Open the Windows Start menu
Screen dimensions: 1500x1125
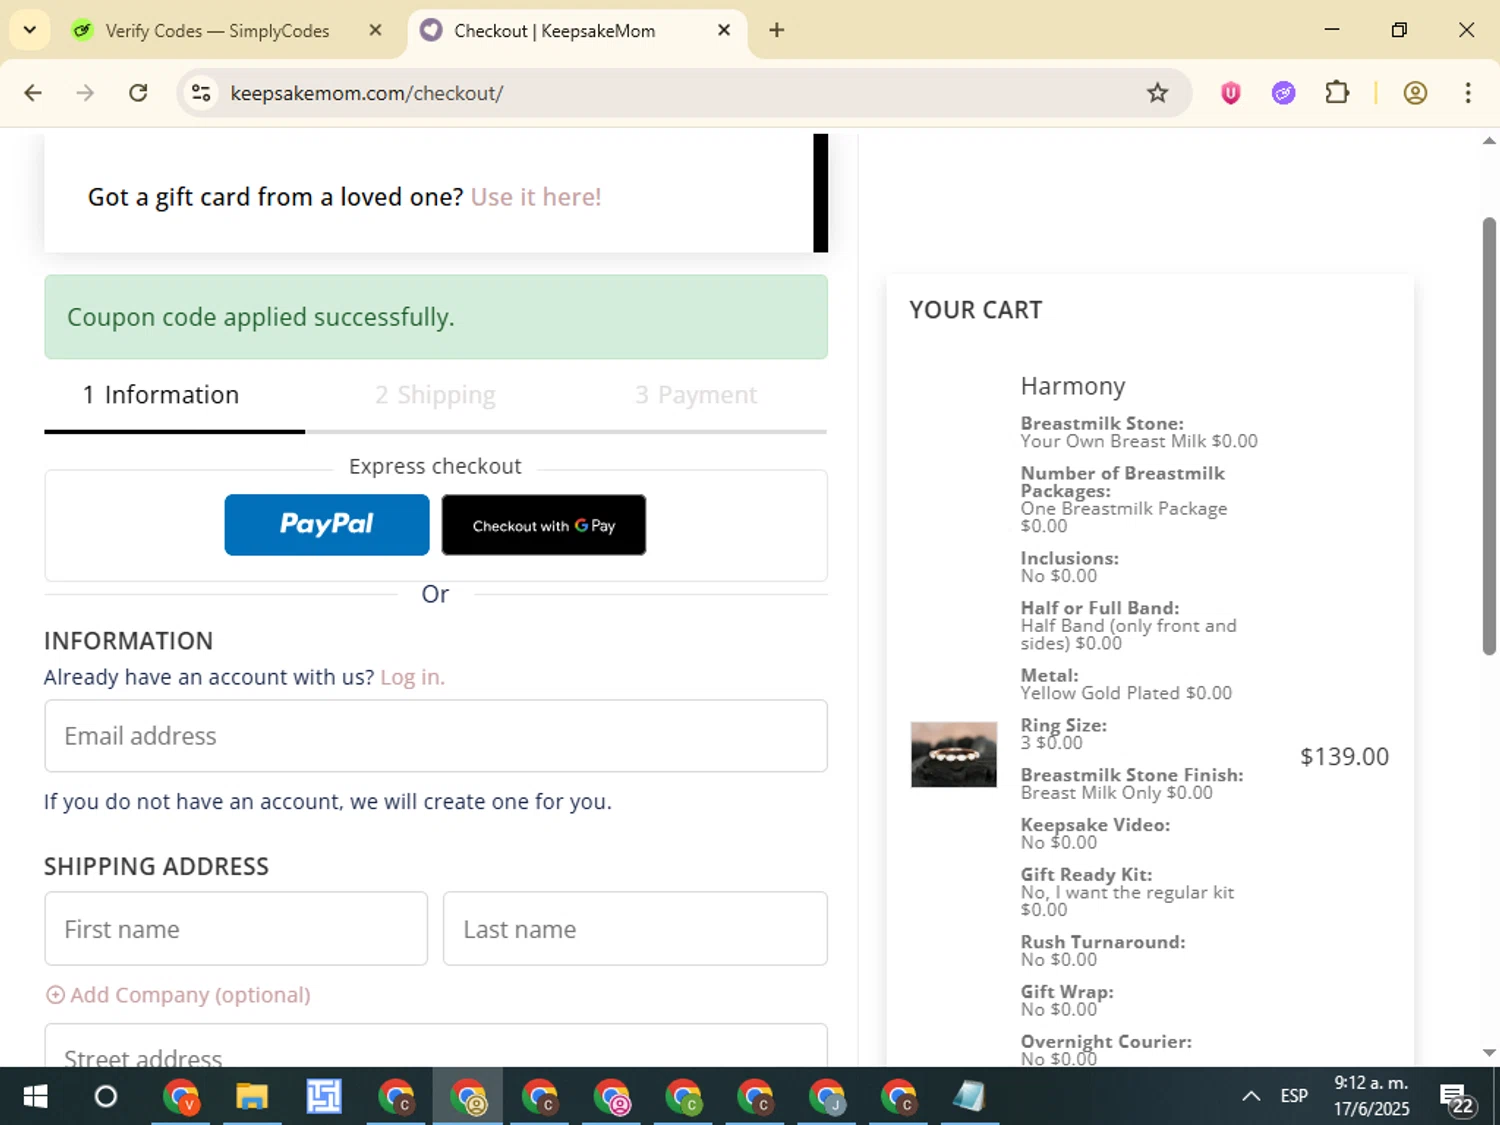35,1097
